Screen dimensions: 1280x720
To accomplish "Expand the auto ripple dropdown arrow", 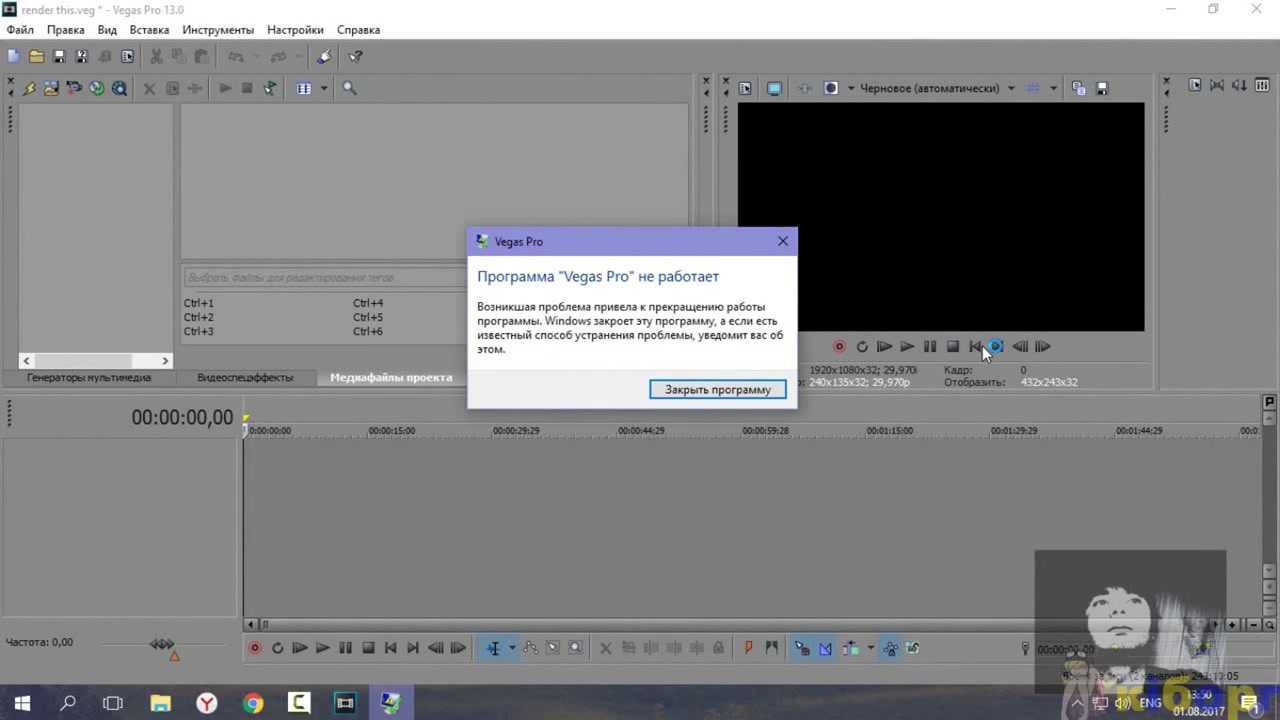I will [x=870, y=648].
